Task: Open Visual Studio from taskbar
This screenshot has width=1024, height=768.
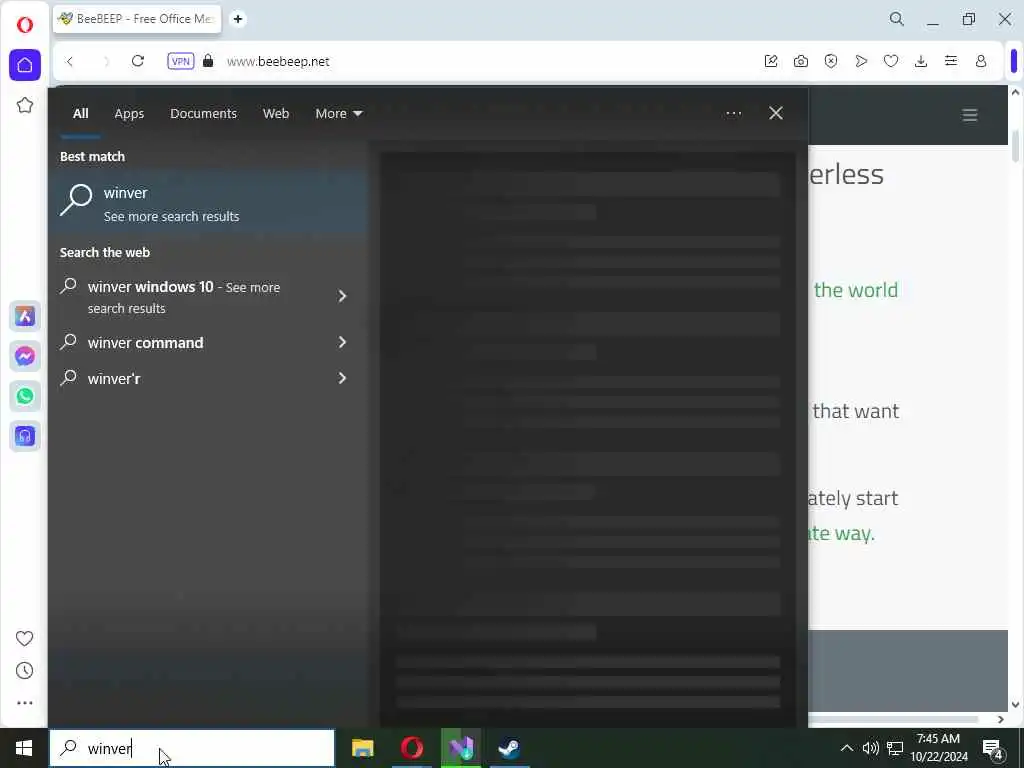Action: click(x=460, y=748)
